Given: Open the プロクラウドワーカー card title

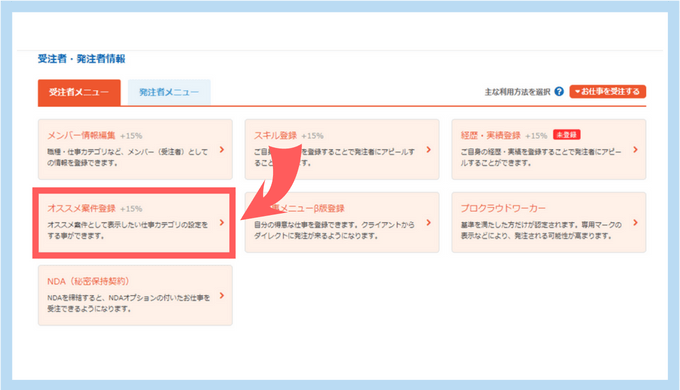Looking at the screenshot, I should [503, 208].
